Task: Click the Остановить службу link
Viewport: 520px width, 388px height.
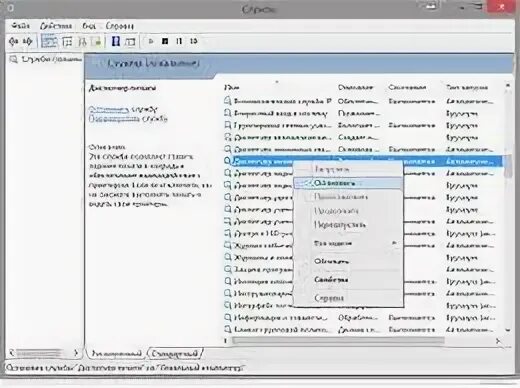Action: [x=109, y=109]
